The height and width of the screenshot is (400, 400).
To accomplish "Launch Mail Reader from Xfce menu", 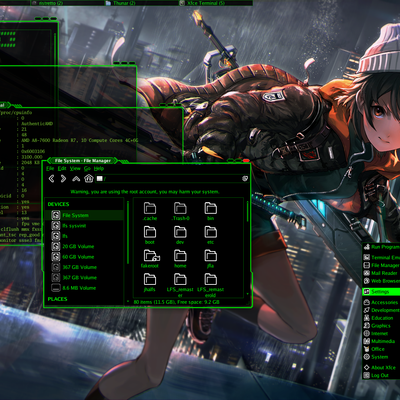I will 381,273.
